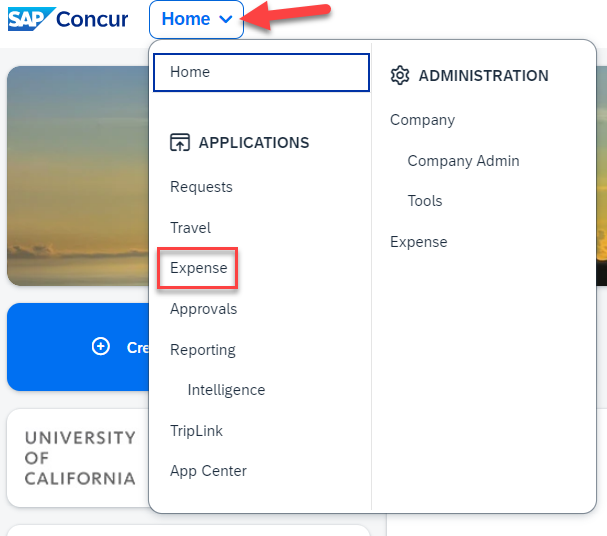Screen dimensions: 607x536
Task: Open Tools under Company
Action: (x=424, y=201)
